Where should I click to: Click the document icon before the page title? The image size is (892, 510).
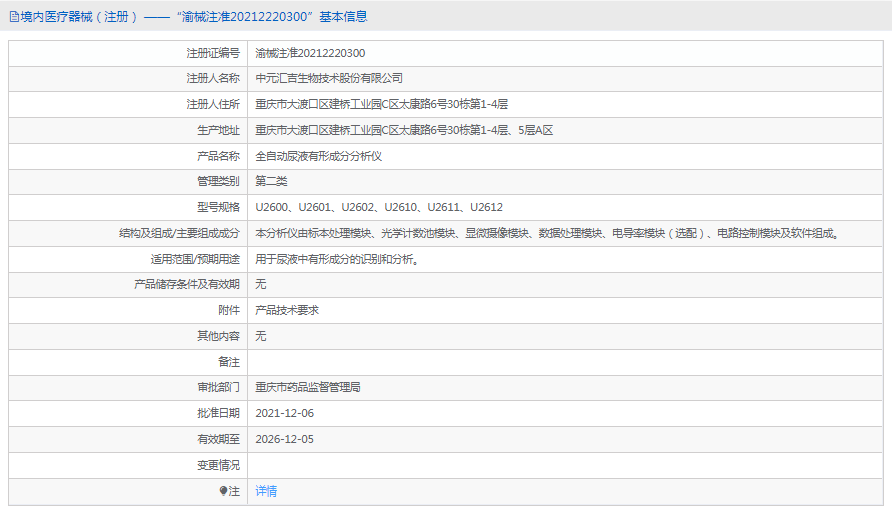(14, 17)
